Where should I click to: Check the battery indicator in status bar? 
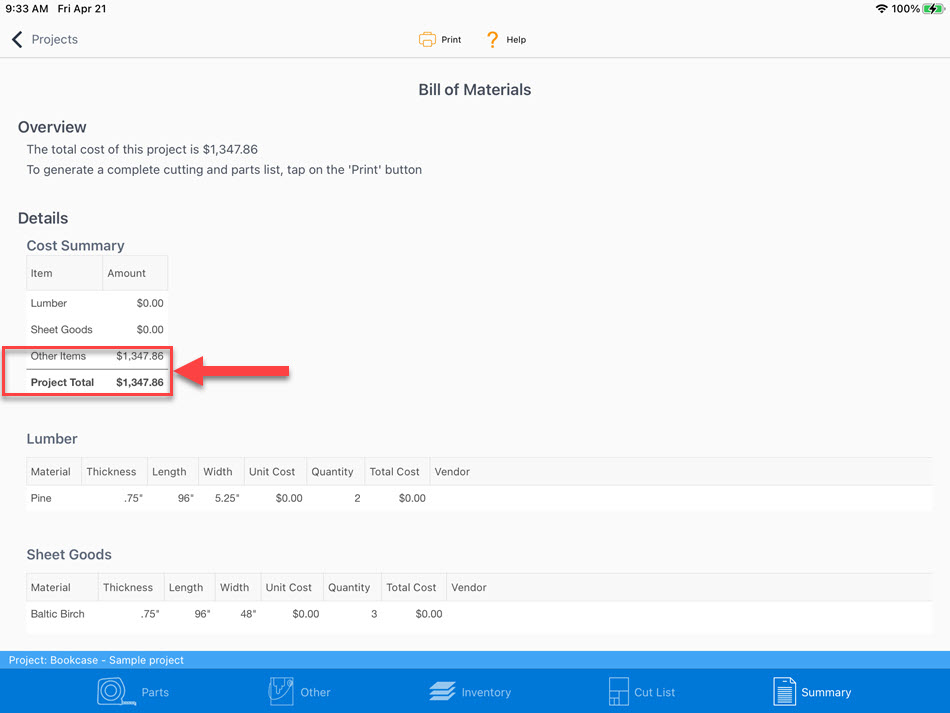coord(933,9)
